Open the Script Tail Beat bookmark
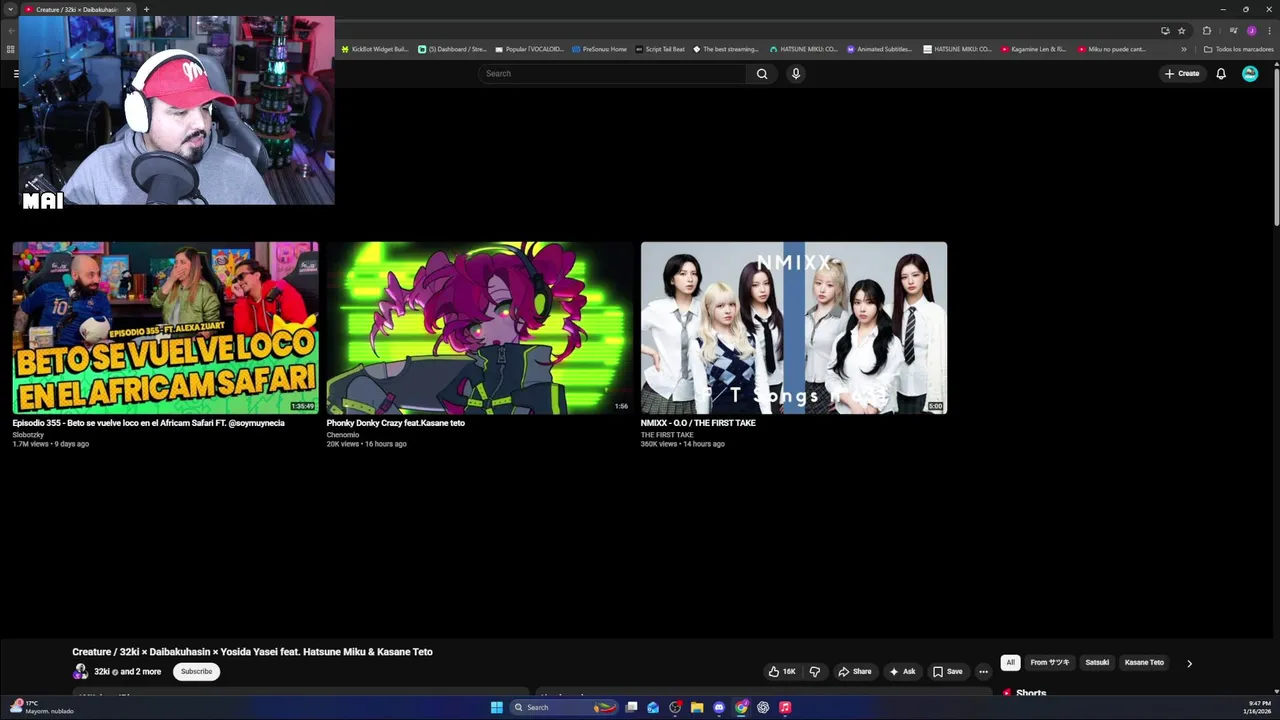Screen dimensions: 1280x720 click(x=660, y=49)
